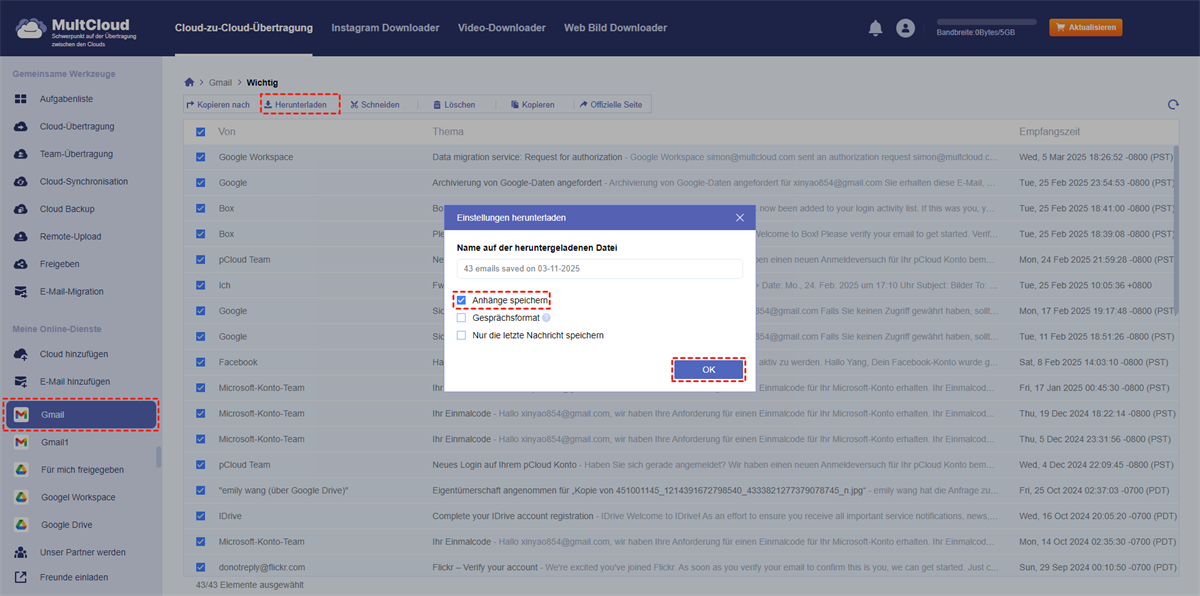Screen dimensions: 1200x596
Task: Open Für mich freigegeben in sidebar
Action: tap(82, 470)
